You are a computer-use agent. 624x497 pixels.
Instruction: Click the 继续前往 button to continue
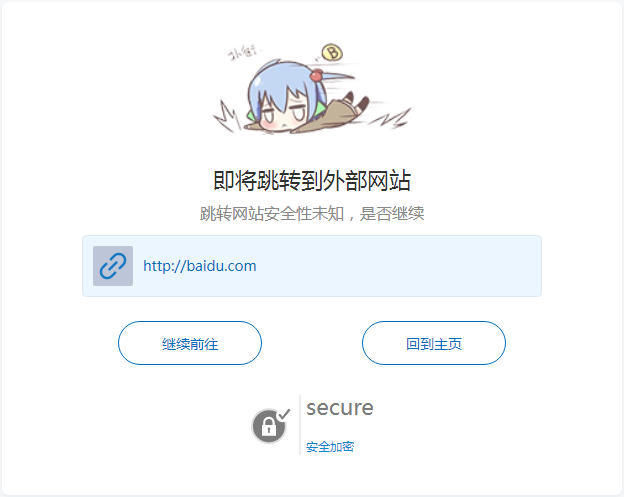(190, 343)
